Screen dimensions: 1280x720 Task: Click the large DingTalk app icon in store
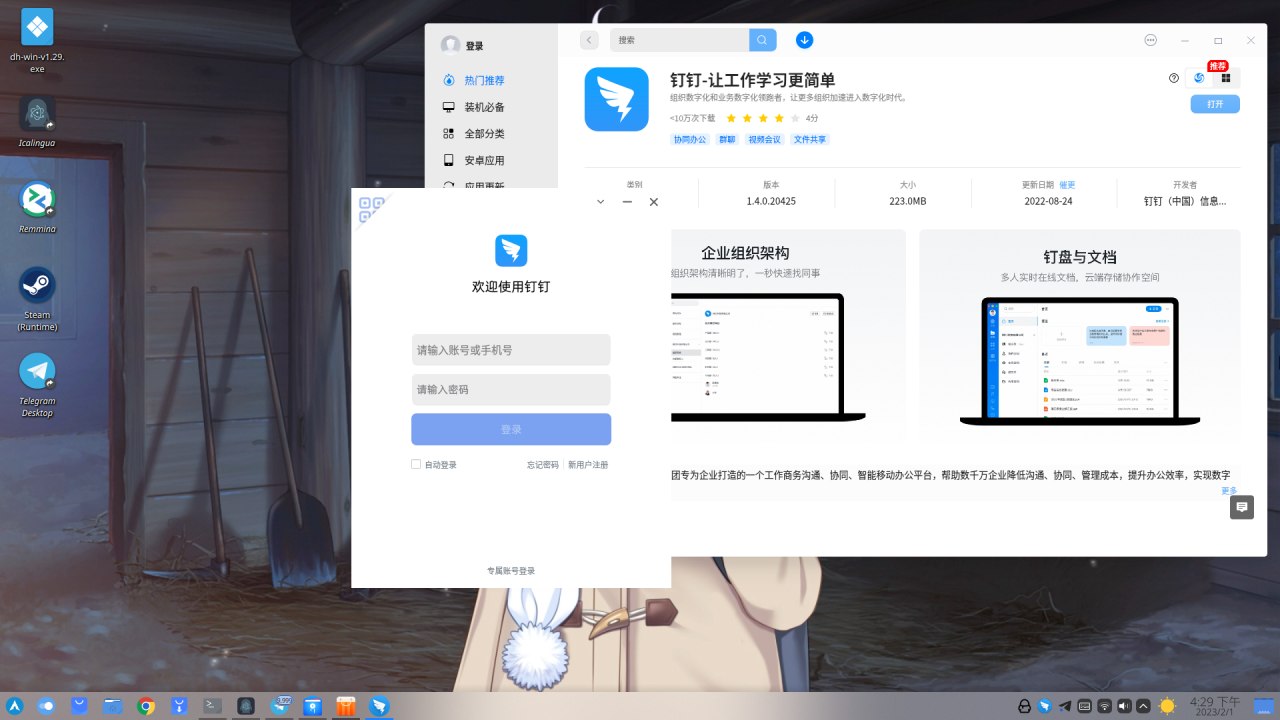coord(617,99)
